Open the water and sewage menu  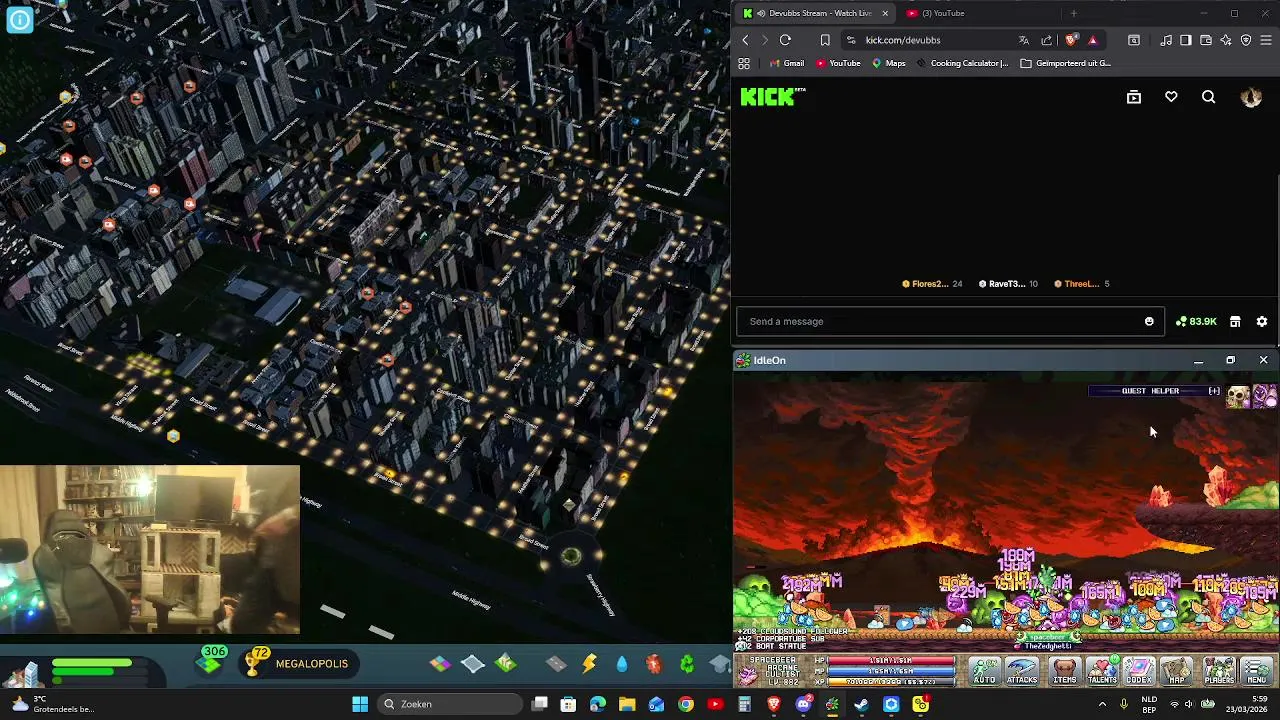[x=622, y=664]
